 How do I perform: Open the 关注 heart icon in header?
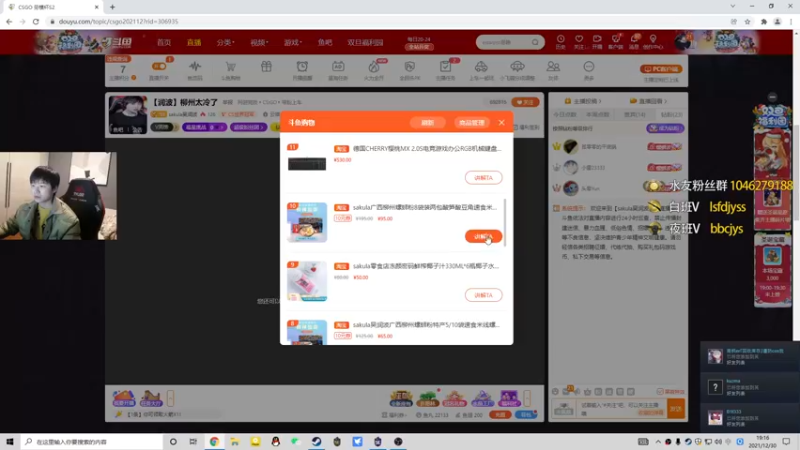tap(579, 42)
